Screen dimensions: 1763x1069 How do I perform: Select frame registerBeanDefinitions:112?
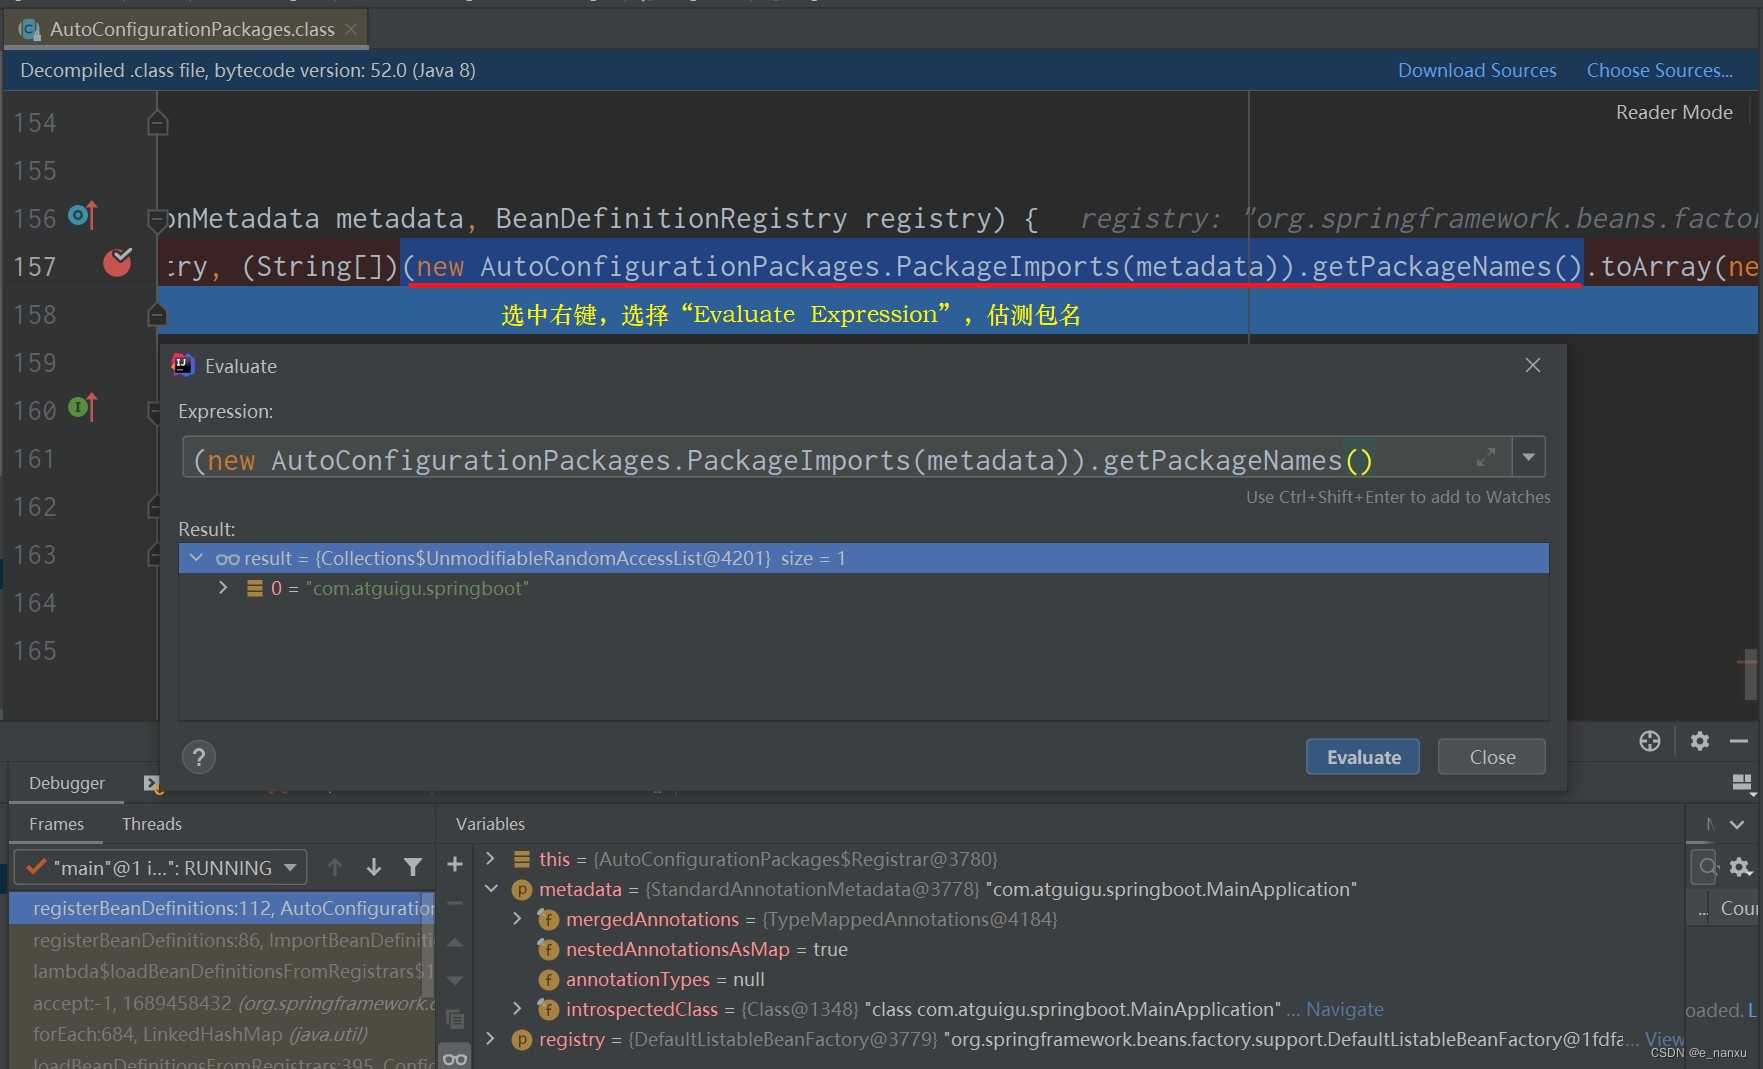[x=222, y=908]
